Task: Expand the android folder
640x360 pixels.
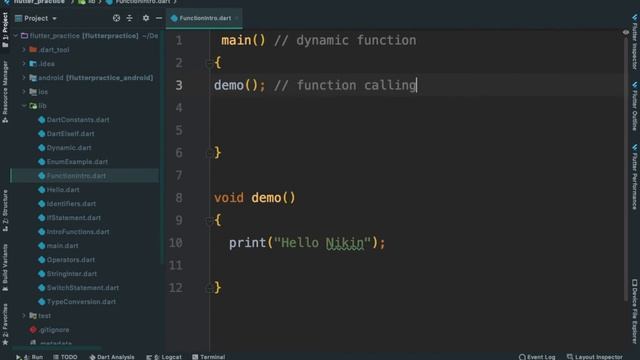Action: pyautogui.click(x=24, y=78)
